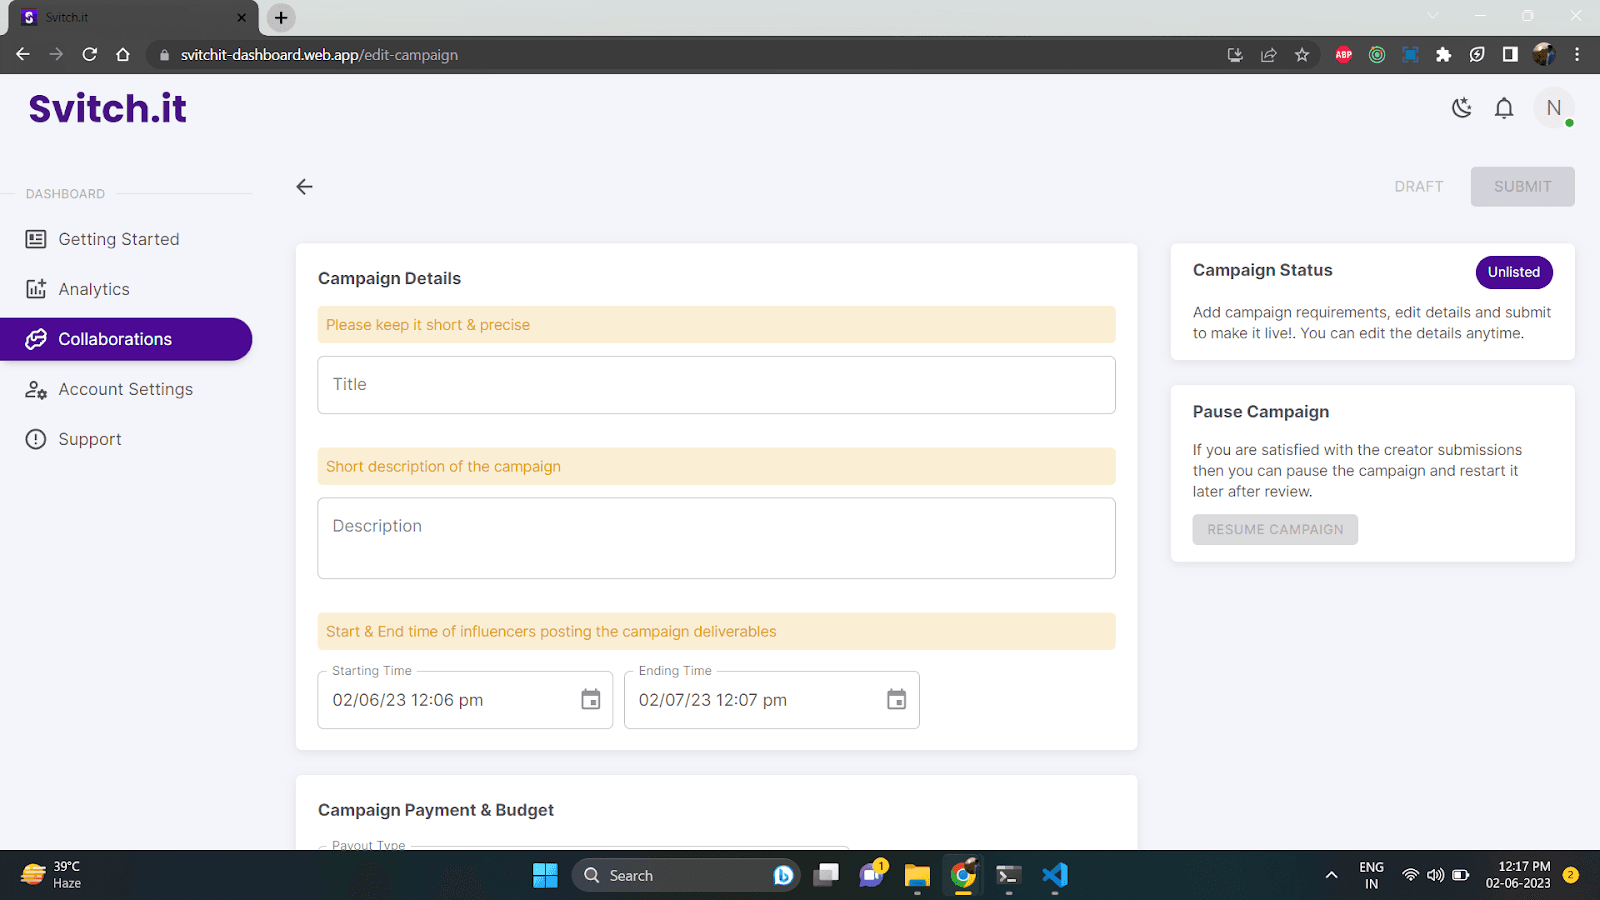This screenshot has height=900, width=1600.
Task: Click browser back arrow
Action: (x=23, y=55)
